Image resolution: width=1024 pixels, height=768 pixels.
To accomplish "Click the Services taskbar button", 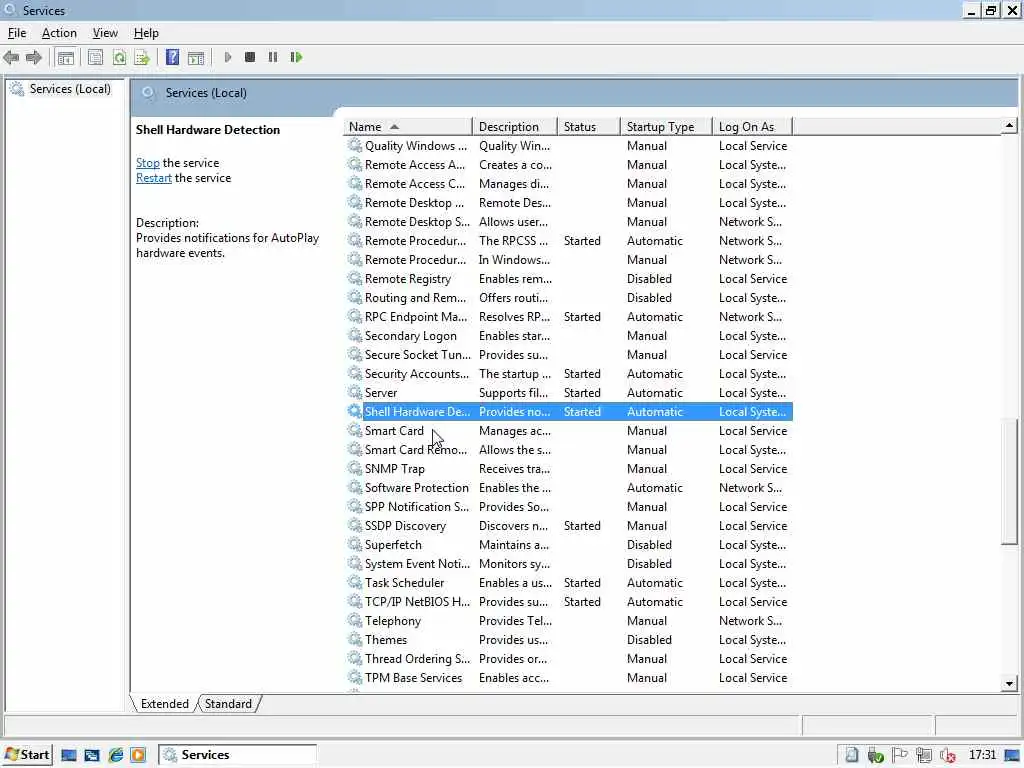I will 238,755.
